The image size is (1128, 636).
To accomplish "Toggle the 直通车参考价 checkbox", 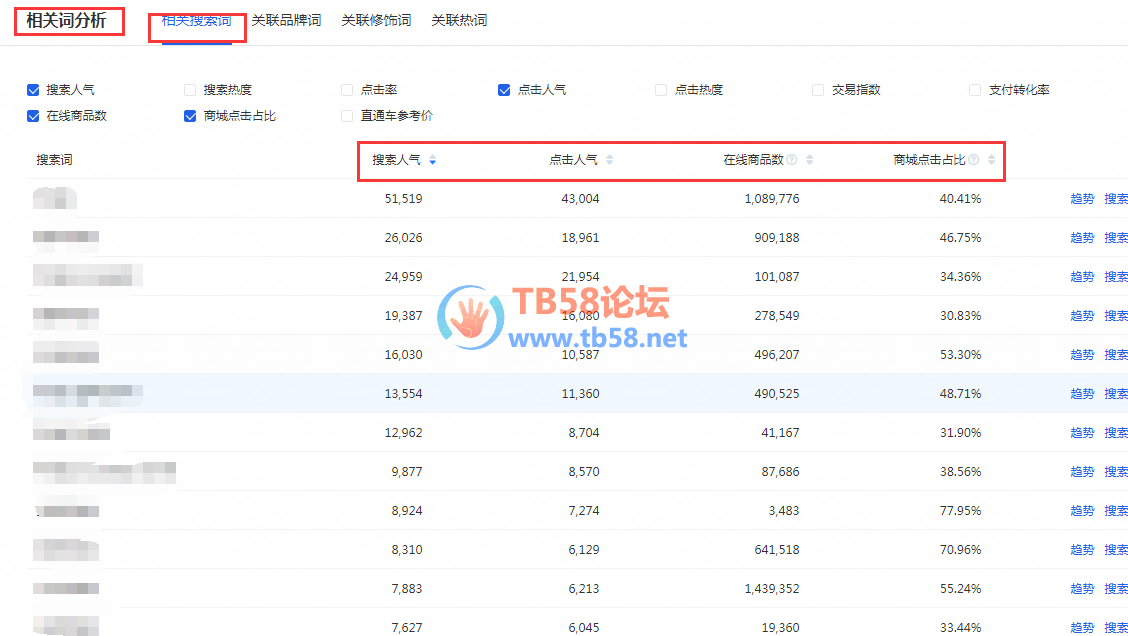I will coord(348,116).
